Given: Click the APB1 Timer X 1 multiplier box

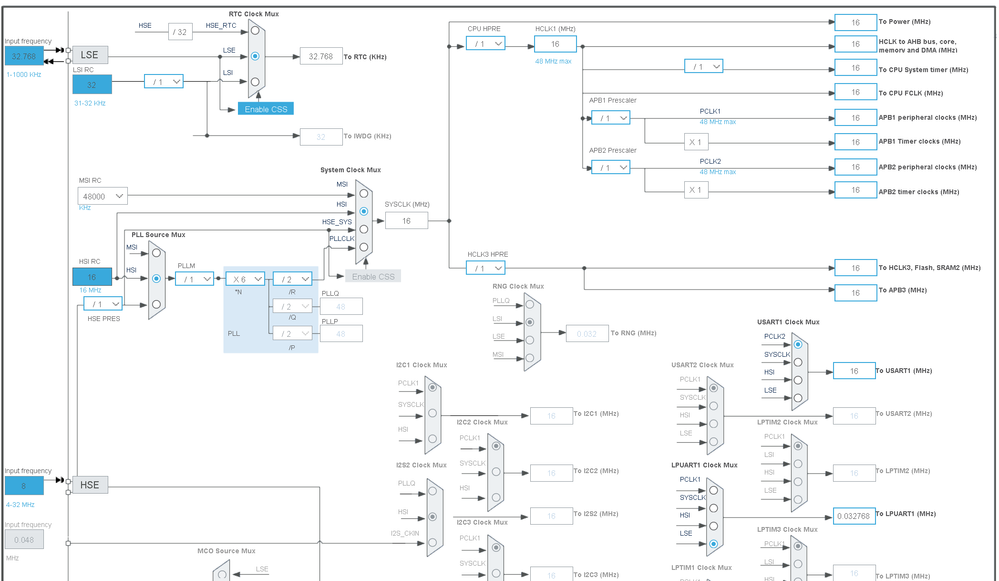Looking at the screenshot, I should point(696,142).
